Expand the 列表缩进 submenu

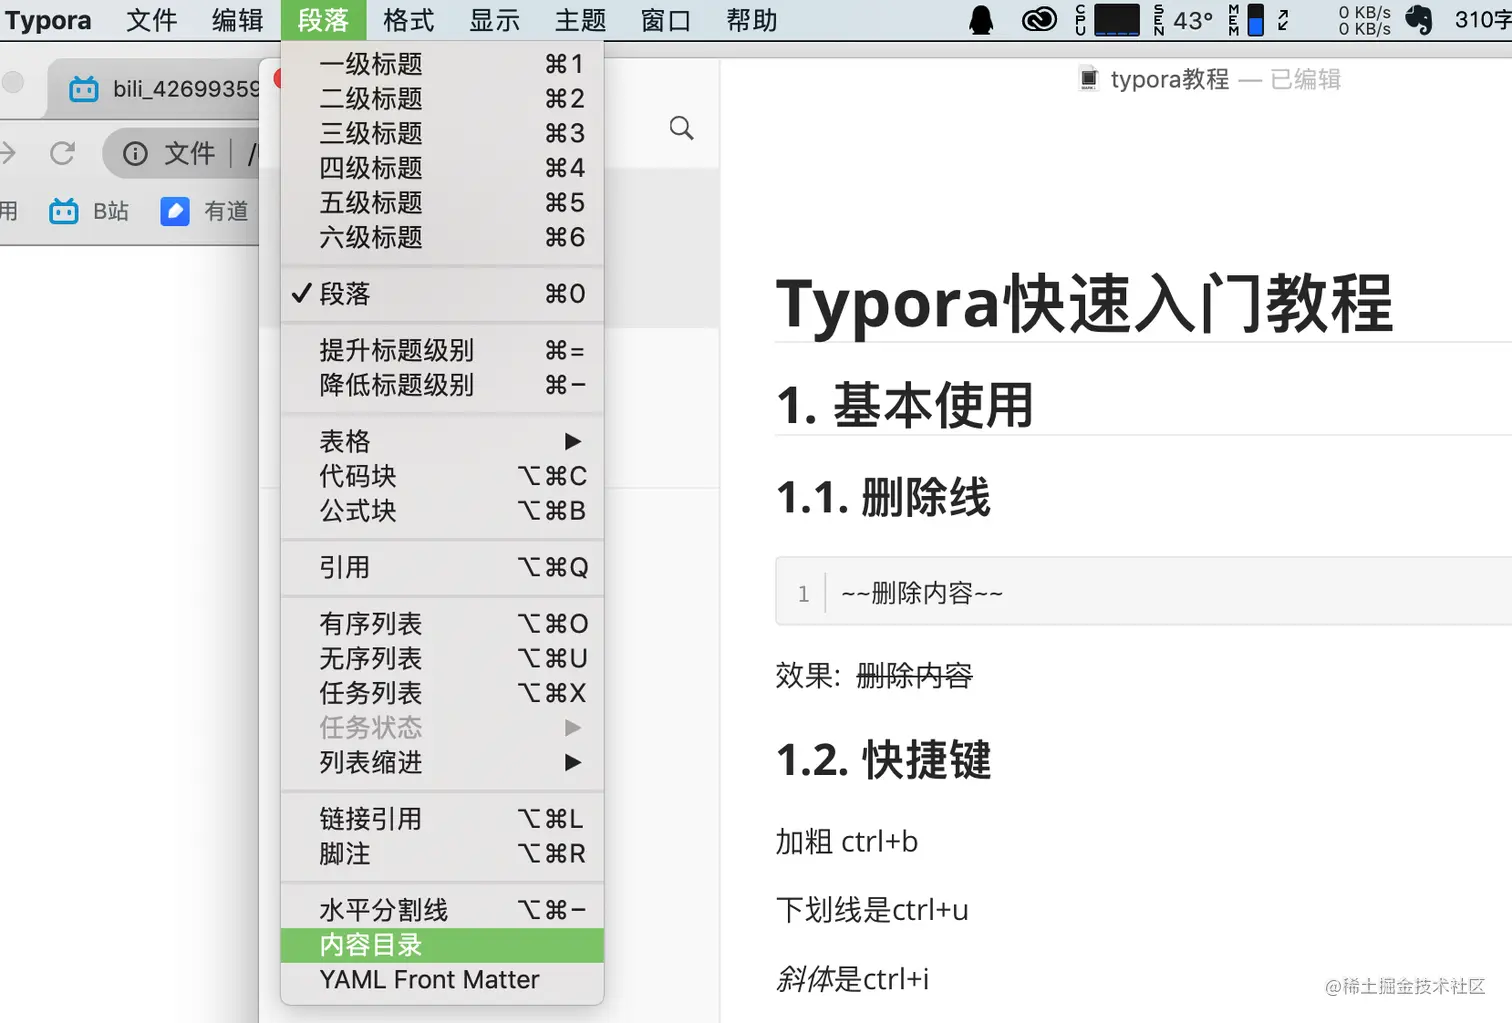442,762
